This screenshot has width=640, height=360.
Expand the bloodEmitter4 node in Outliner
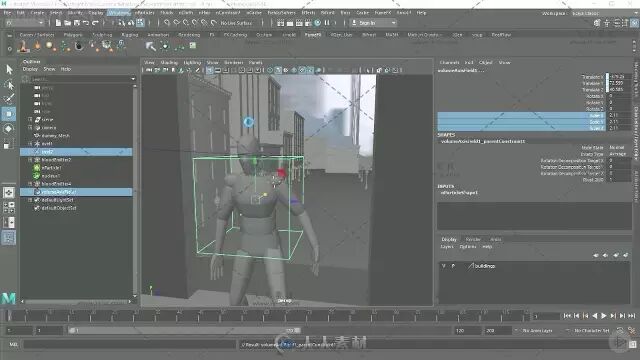click(x=30, y=184)
